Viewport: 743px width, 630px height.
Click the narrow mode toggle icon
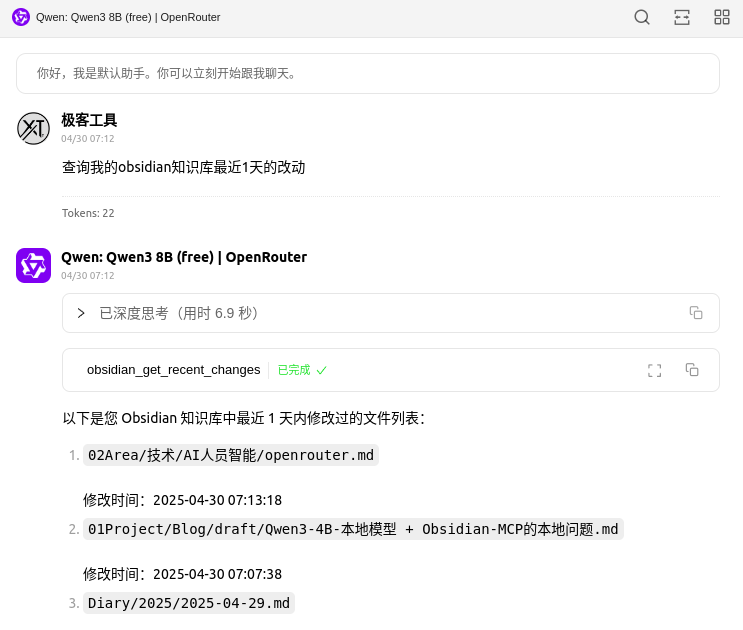[682, 17]
